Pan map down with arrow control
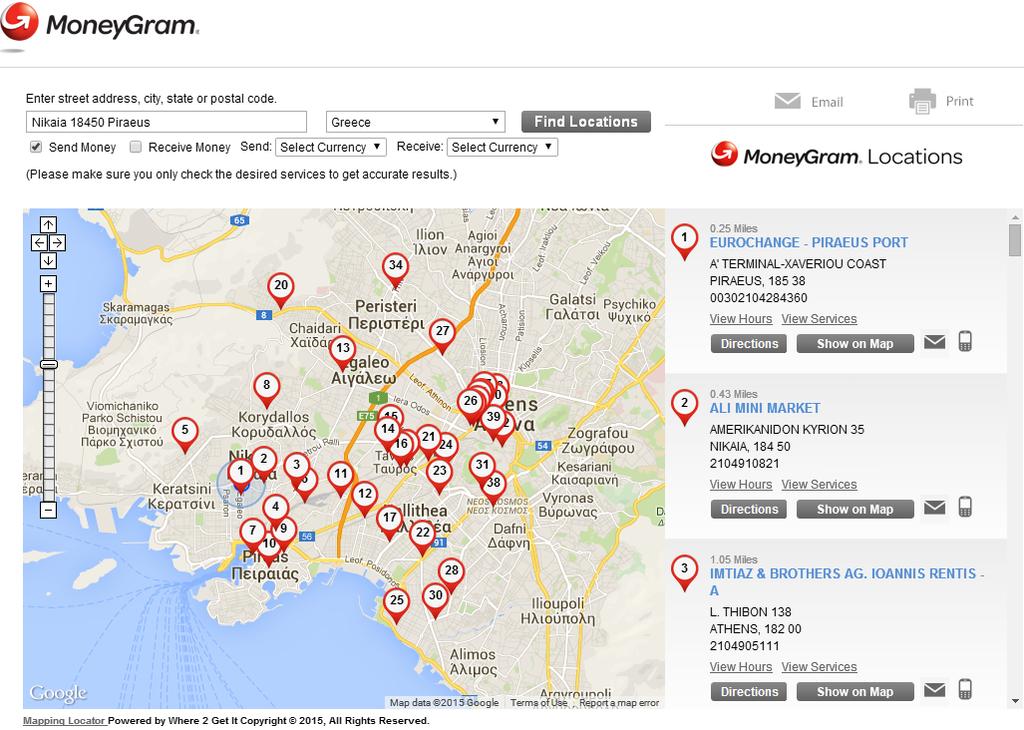This screenshot has width=1024, height=730. click(48, 261)
